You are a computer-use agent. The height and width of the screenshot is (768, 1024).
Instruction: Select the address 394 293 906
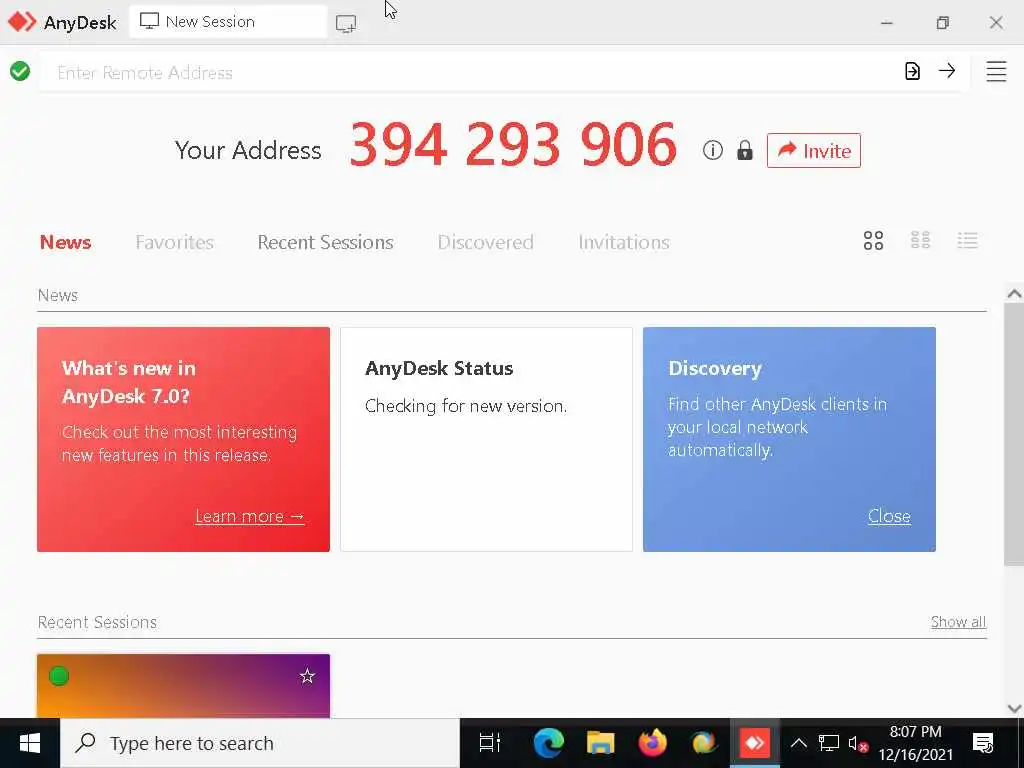point(513,144)
